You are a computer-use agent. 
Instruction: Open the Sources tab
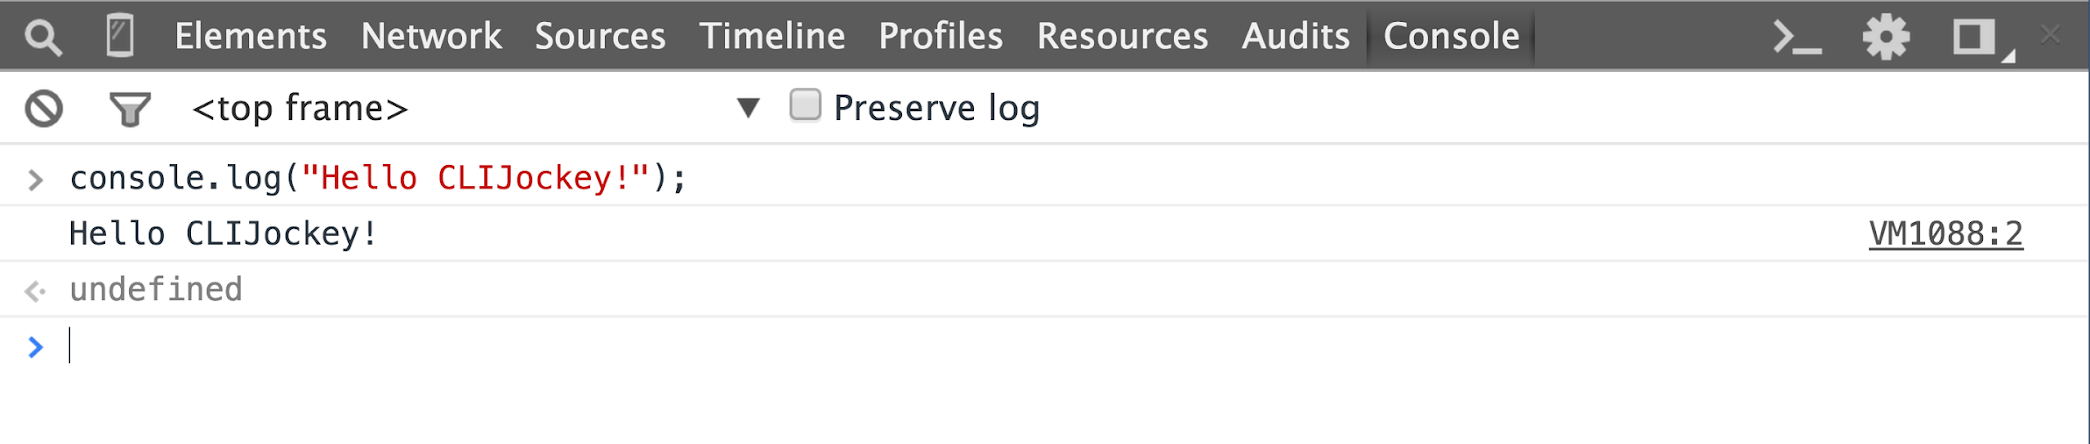(600, 36)
